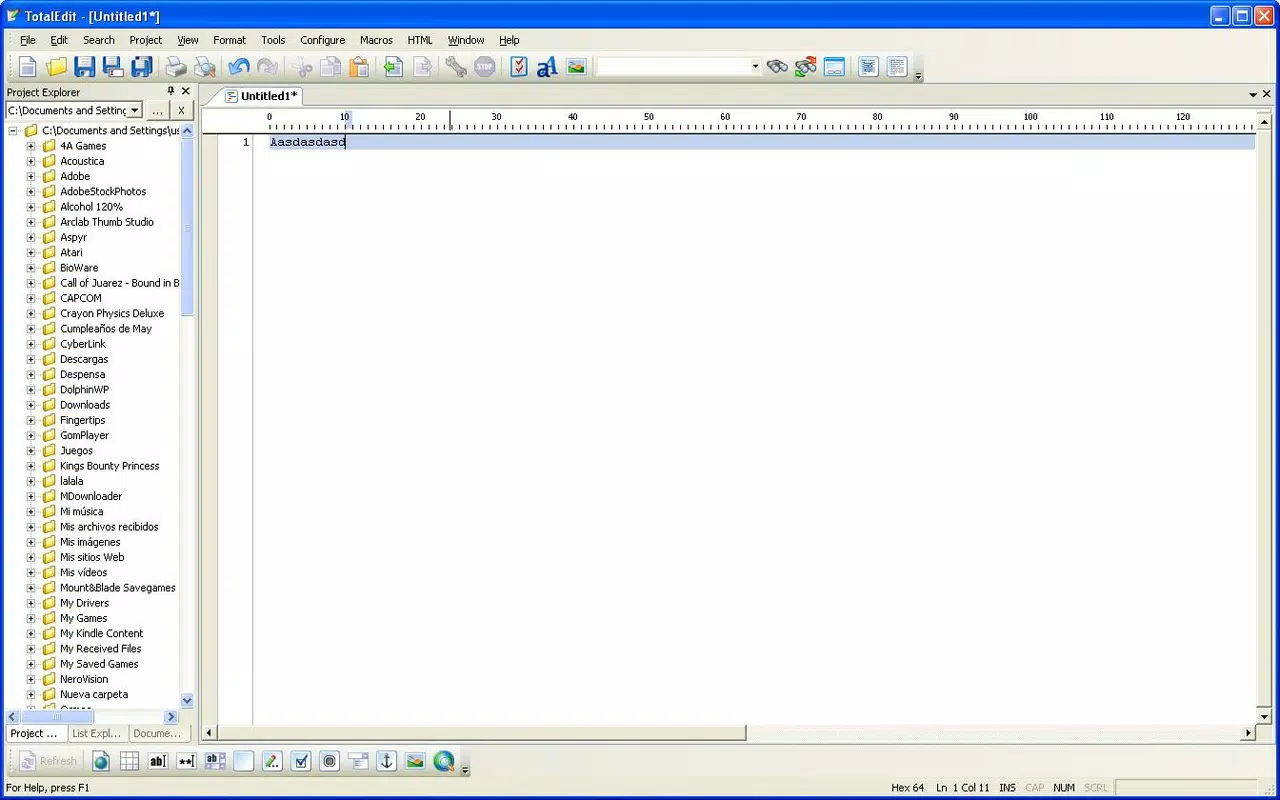Run spell check with the checklist icon
This screenshot has width=1280, height=800.
click(x=518, y=67)
